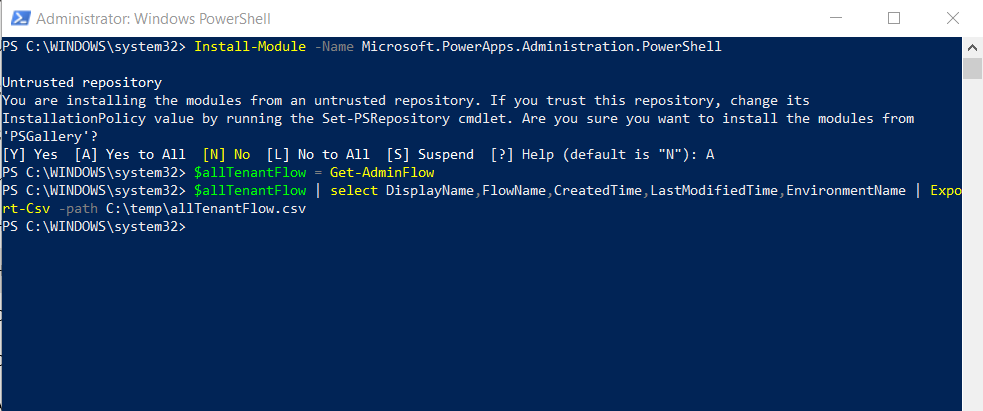Image resolution: width=983 pixels, height=411 pixels.
Task: Click the "Administrator: Windows PowerShell" title text
Action: coord(153,19)
